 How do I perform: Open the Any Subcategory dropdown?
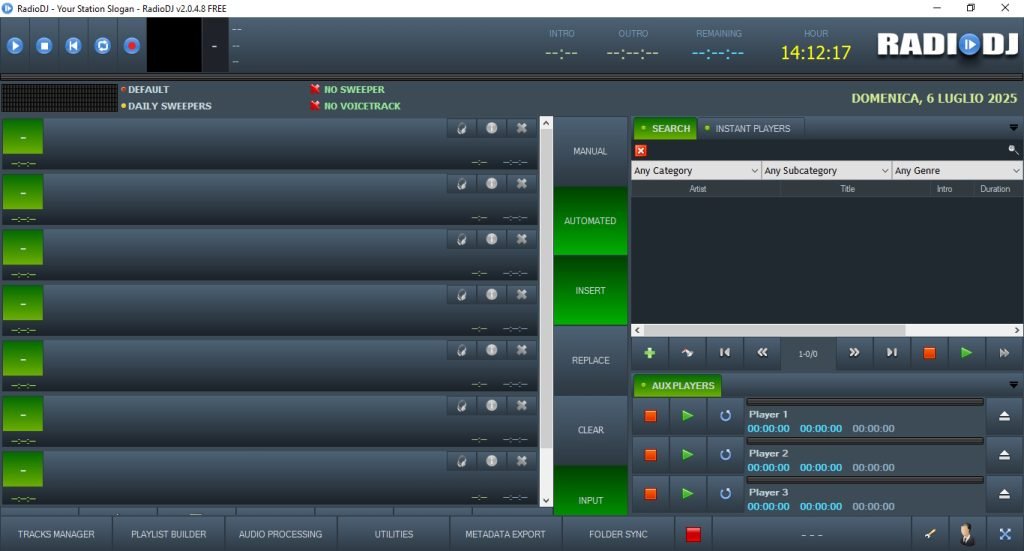[x=826, y=171]
